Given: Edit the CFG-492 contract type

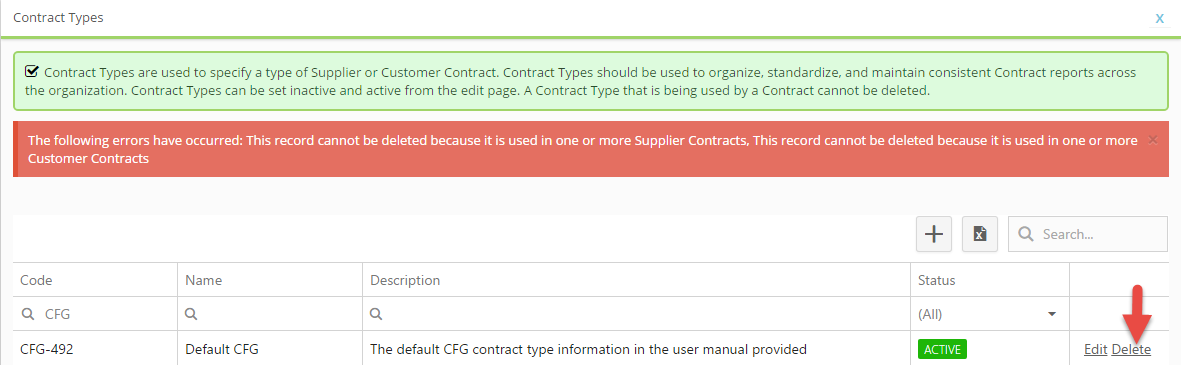Looking at the screenshot, I should 1095,349.
